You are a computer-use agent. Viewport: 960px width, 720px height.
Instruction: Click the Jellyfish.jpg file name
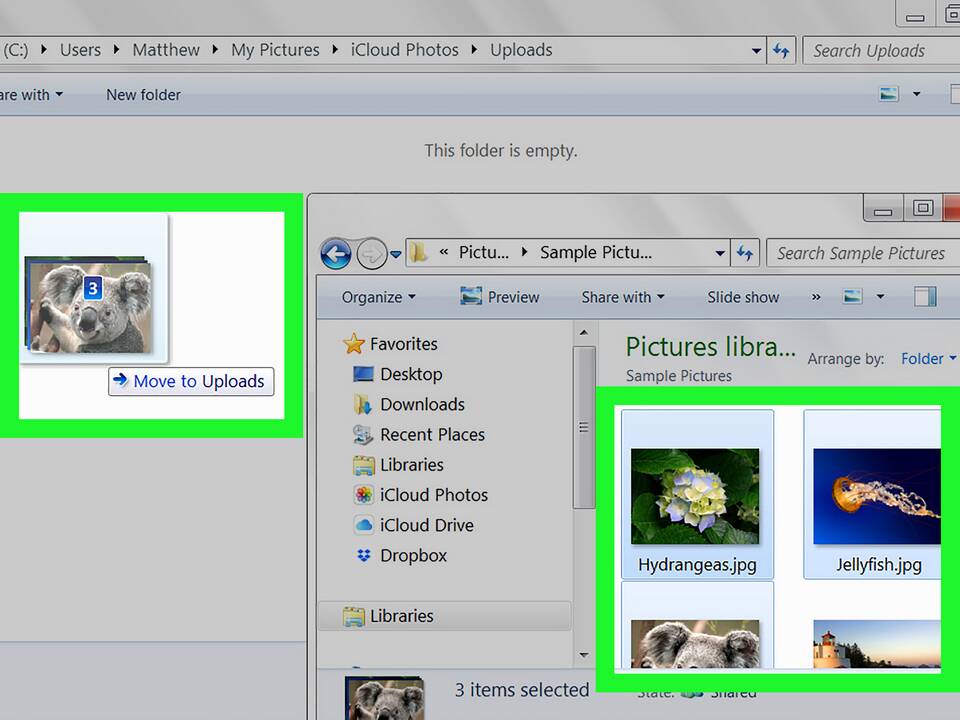click(x=879, y=564)
